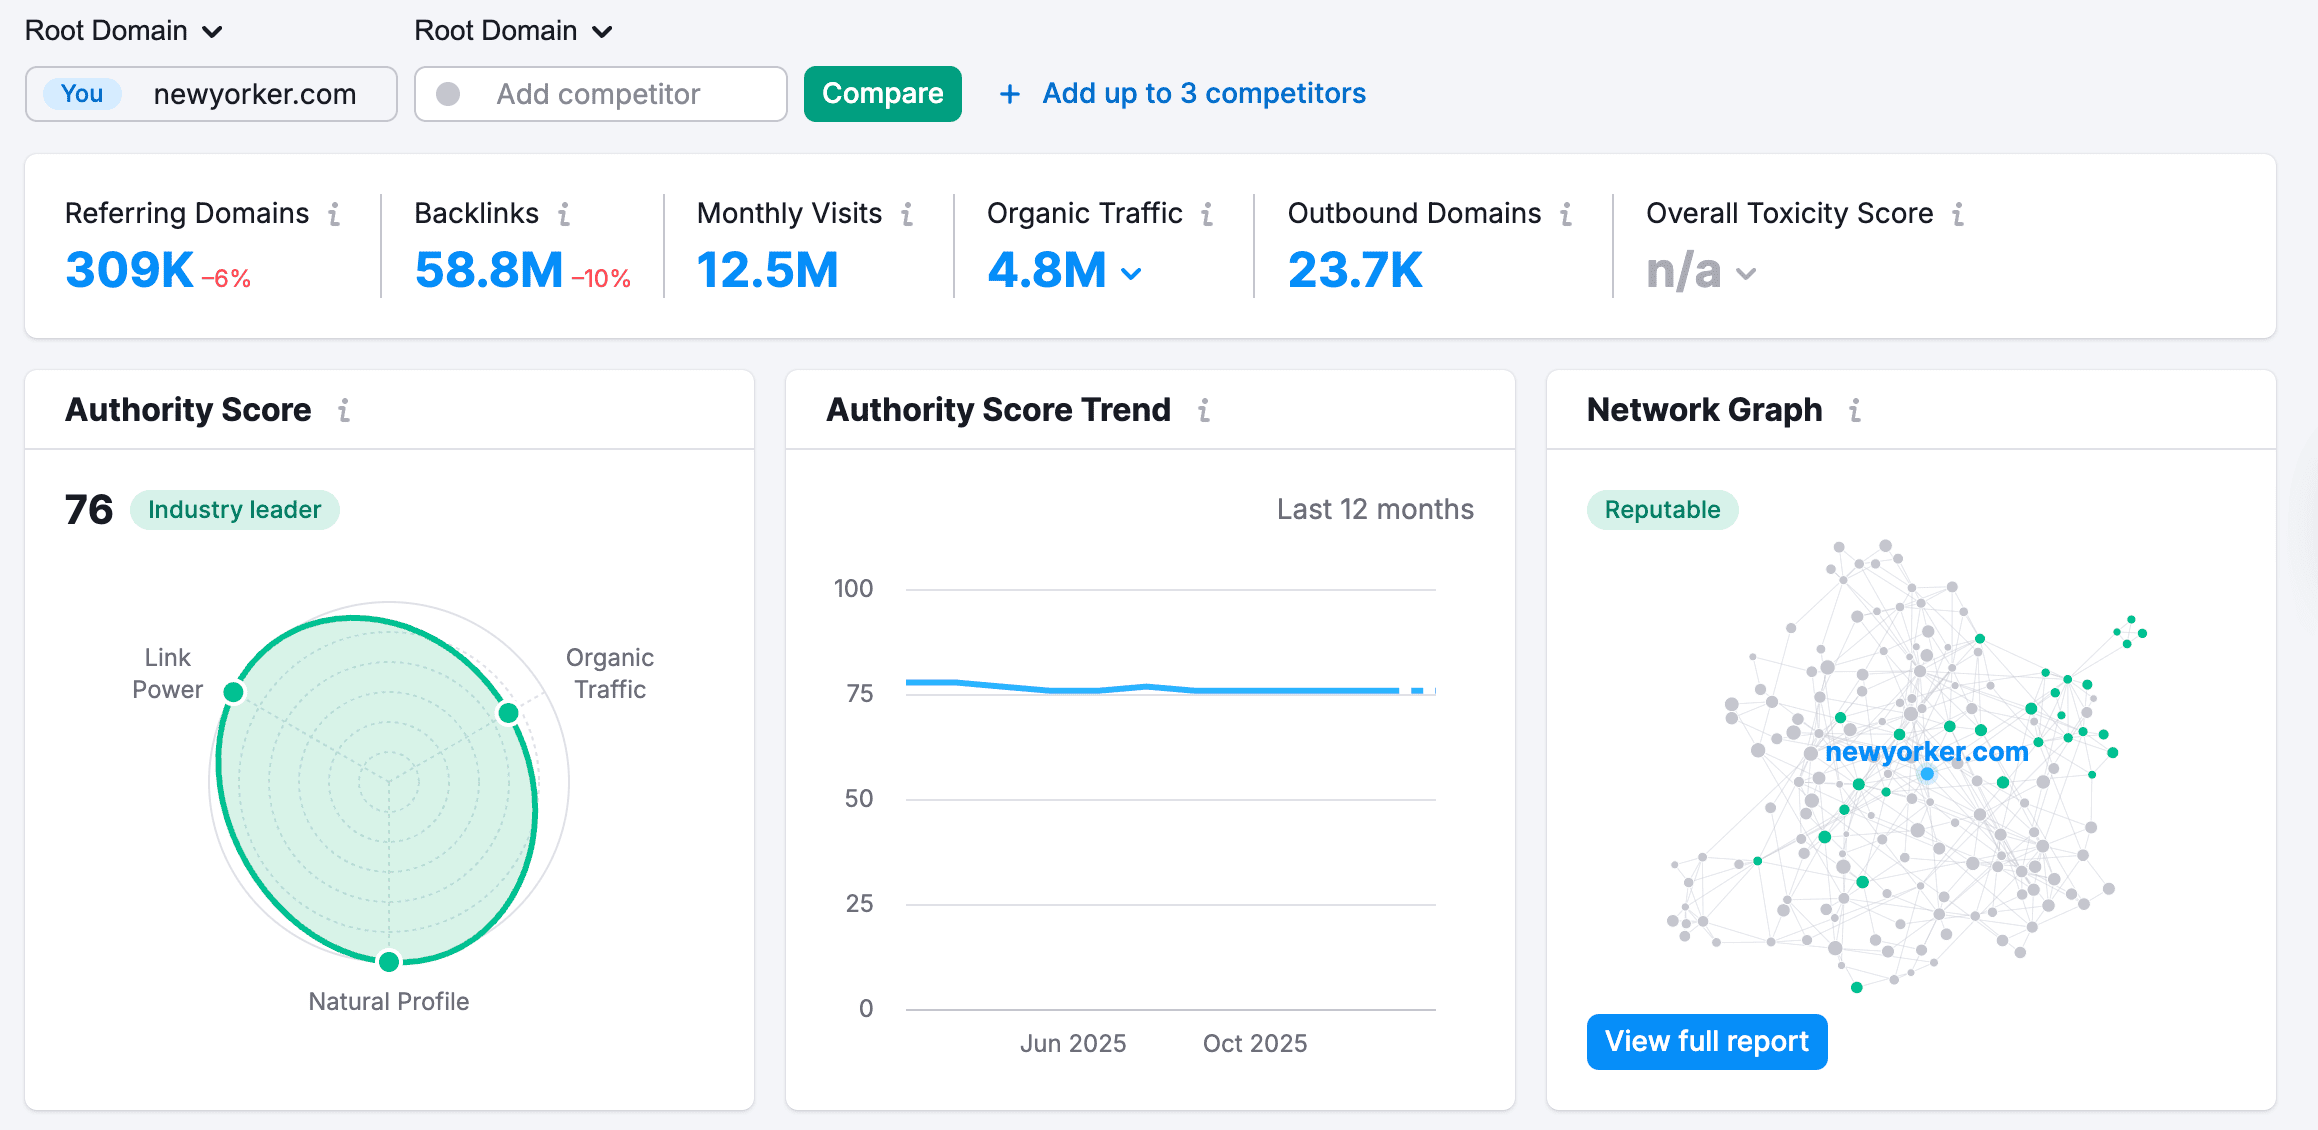Screen dimensions: 2318x1130
Task: Click the Industry leader badge
Action: (x=234, y=509)
